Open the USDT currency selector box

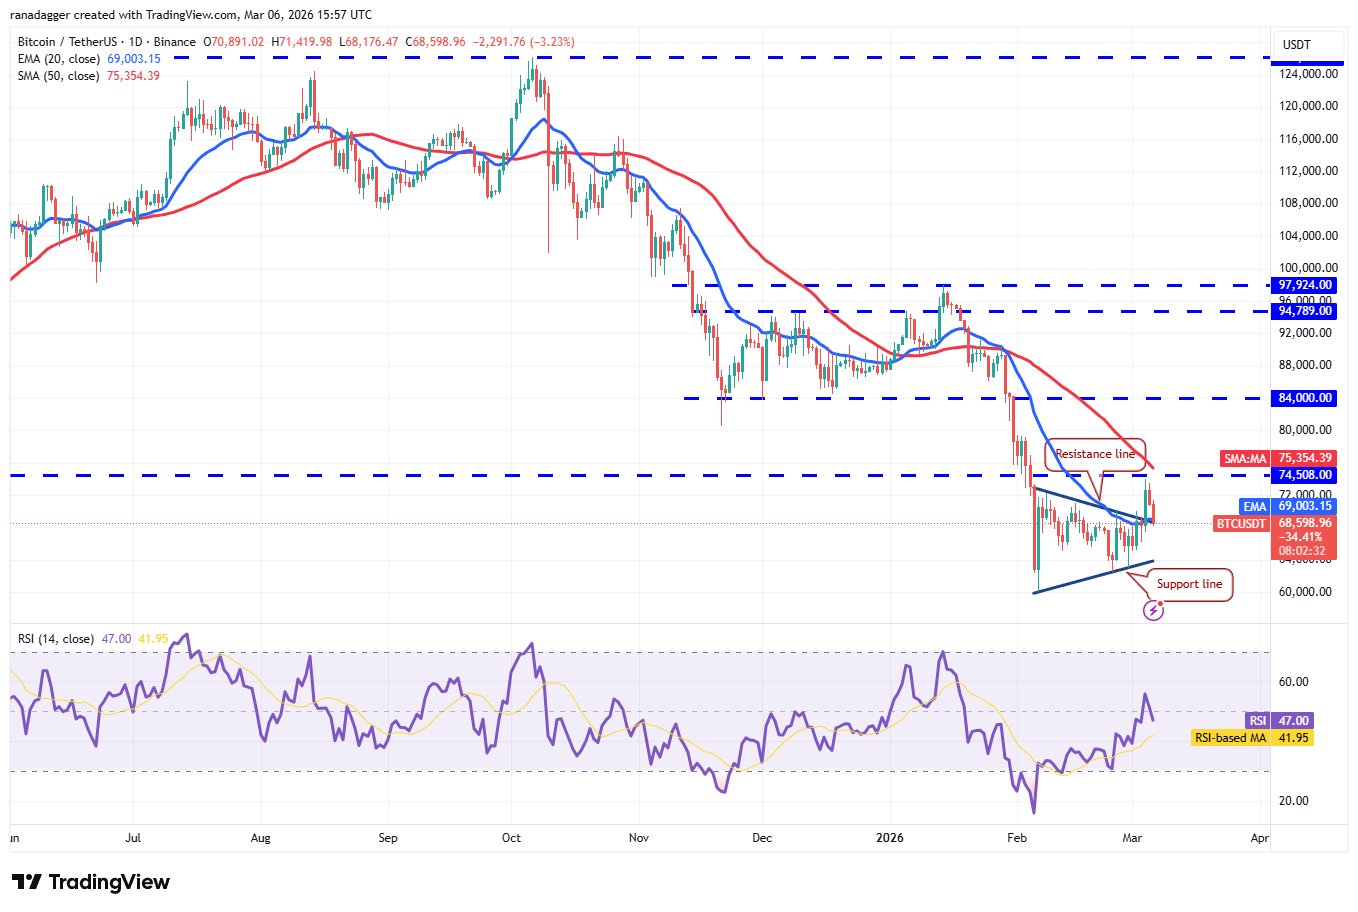1297,45
